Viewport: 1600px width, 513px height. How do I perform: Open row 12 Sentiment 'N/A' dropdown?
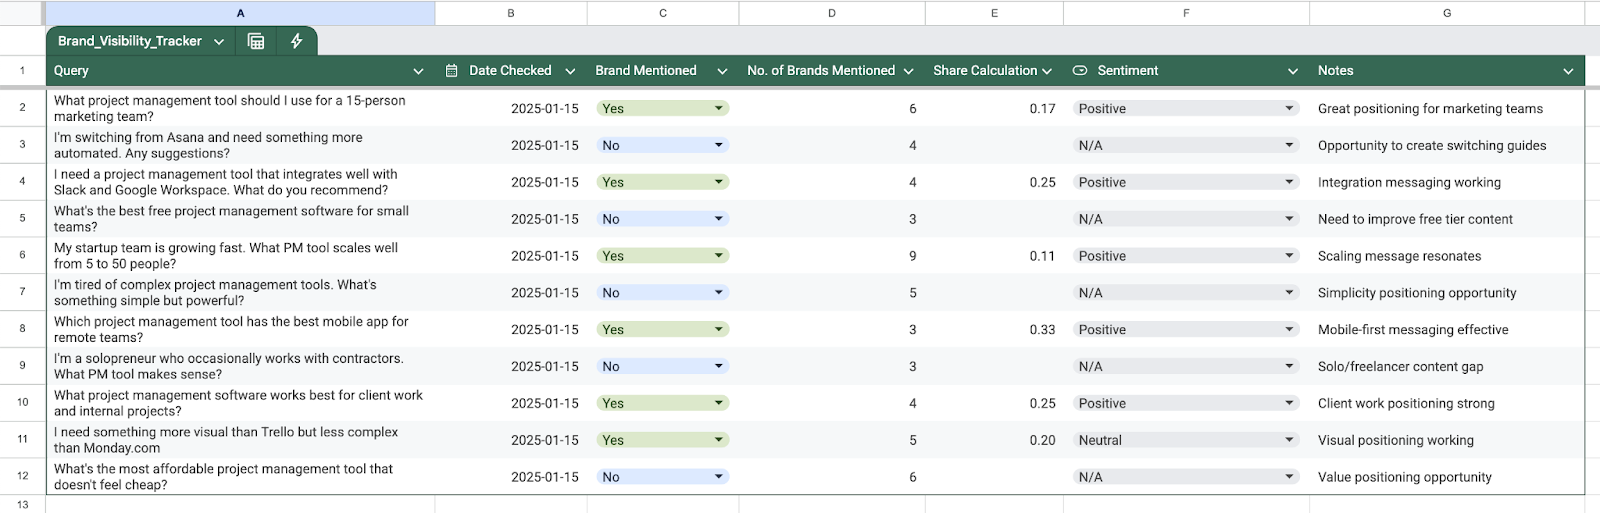1289,477
